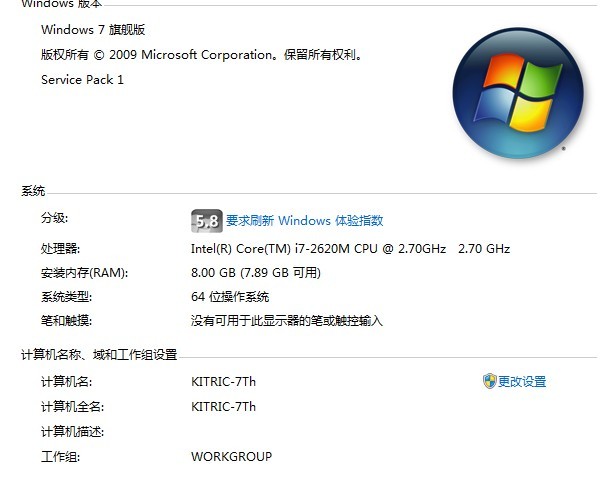
Task: Select the Intel Core i7-2620M processor value
Action: (350, 249)
